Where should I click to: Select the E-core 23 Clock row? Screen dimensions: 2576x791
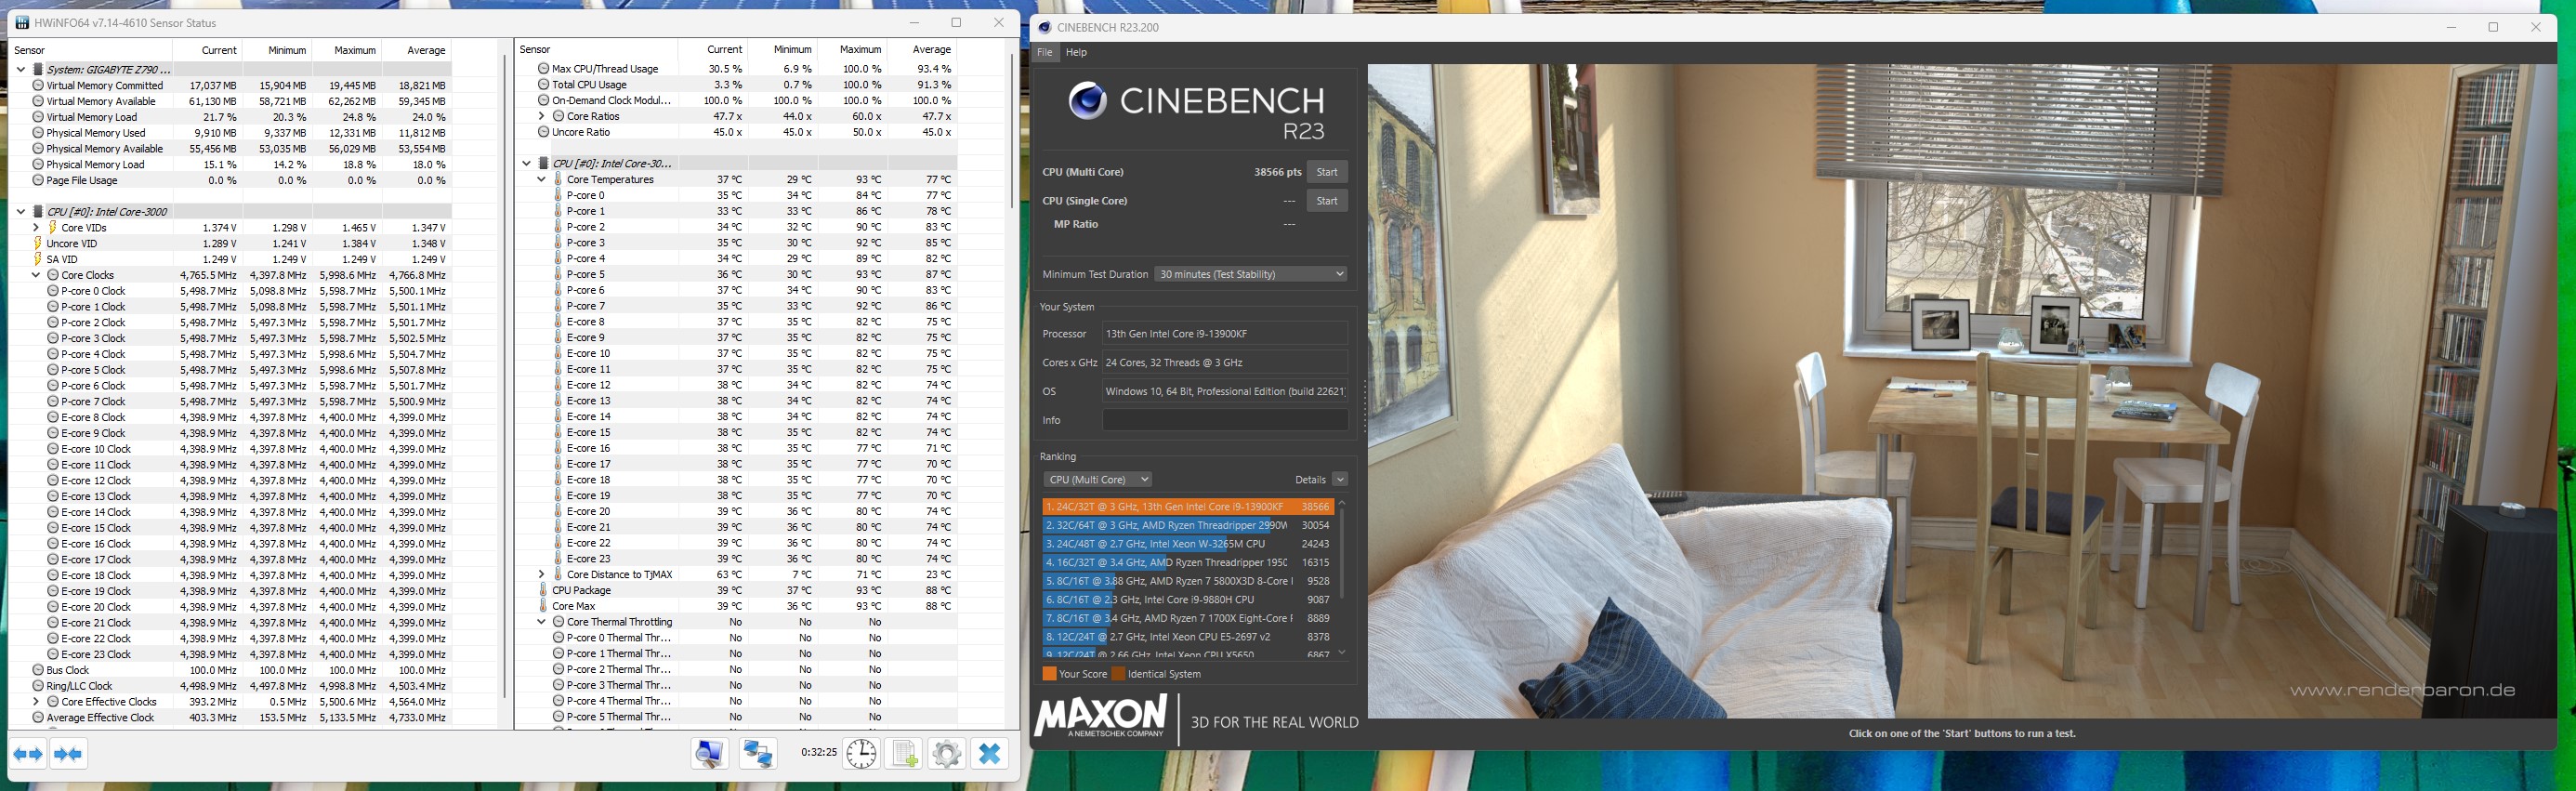(231, 654)
